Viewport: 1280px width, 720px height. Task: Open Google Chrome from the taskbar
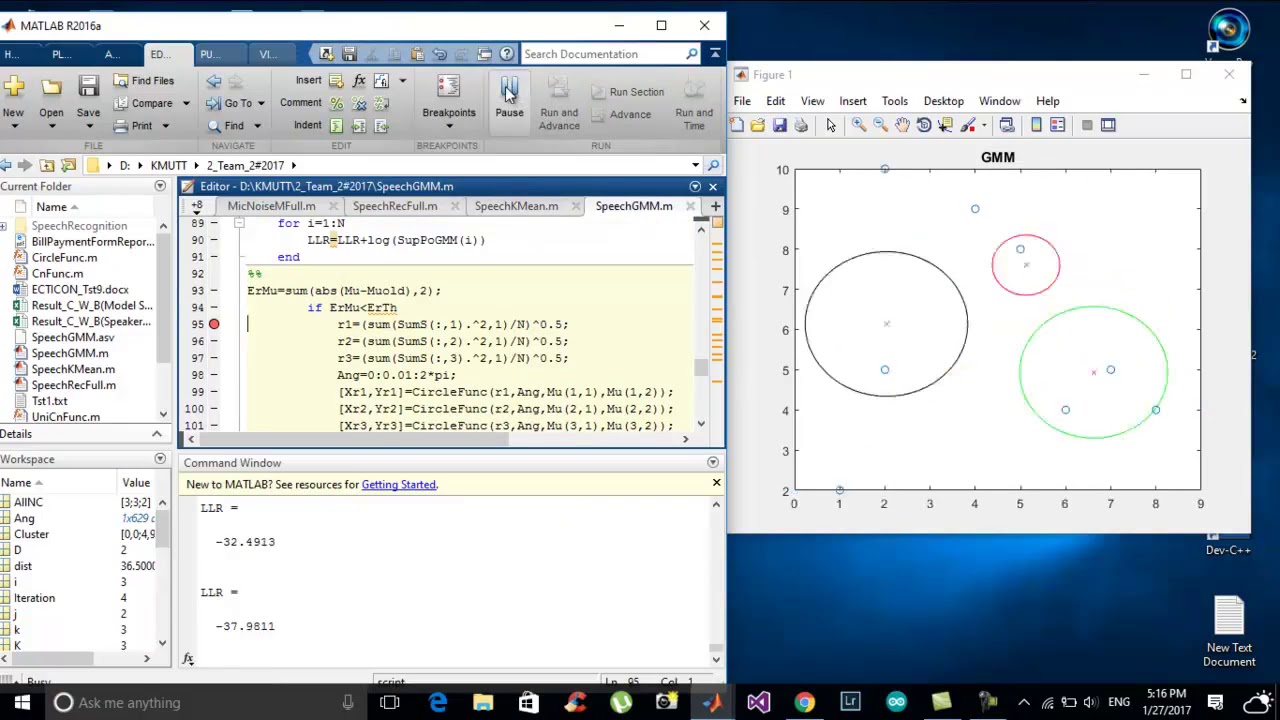pos(804,702)
